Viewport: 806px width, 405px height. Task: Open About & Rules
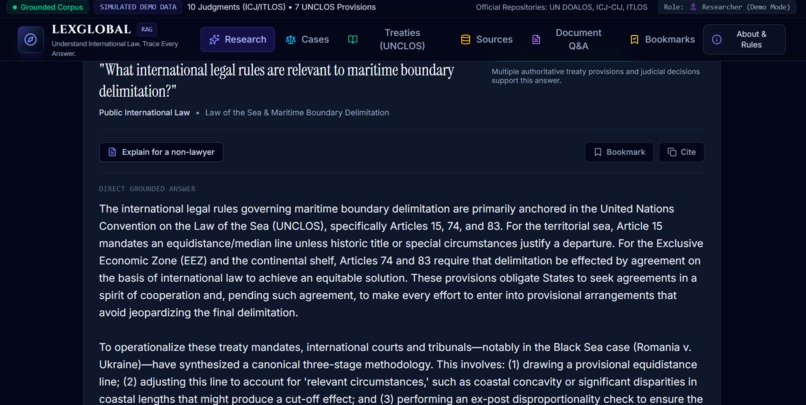744,40
